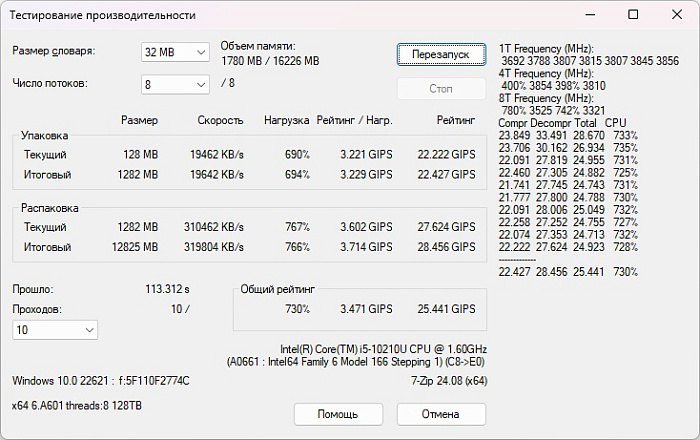Image resolution: width=700 pixels, height=440 pixels.
Task: Click the 7-Zip 24.08 (x64) label
Action: [449, 381]
